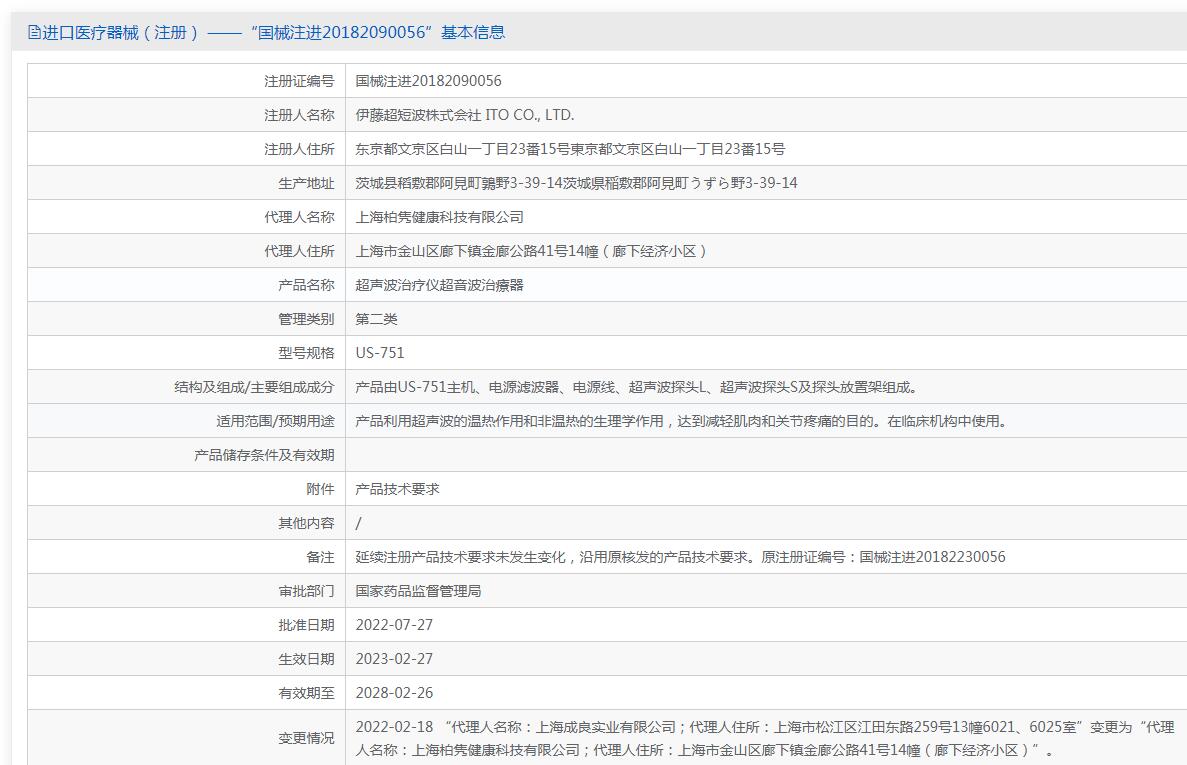Select model specification US-751
Image resolution: width=1187 pixels, height=765 pixels.
coord(380,353)
